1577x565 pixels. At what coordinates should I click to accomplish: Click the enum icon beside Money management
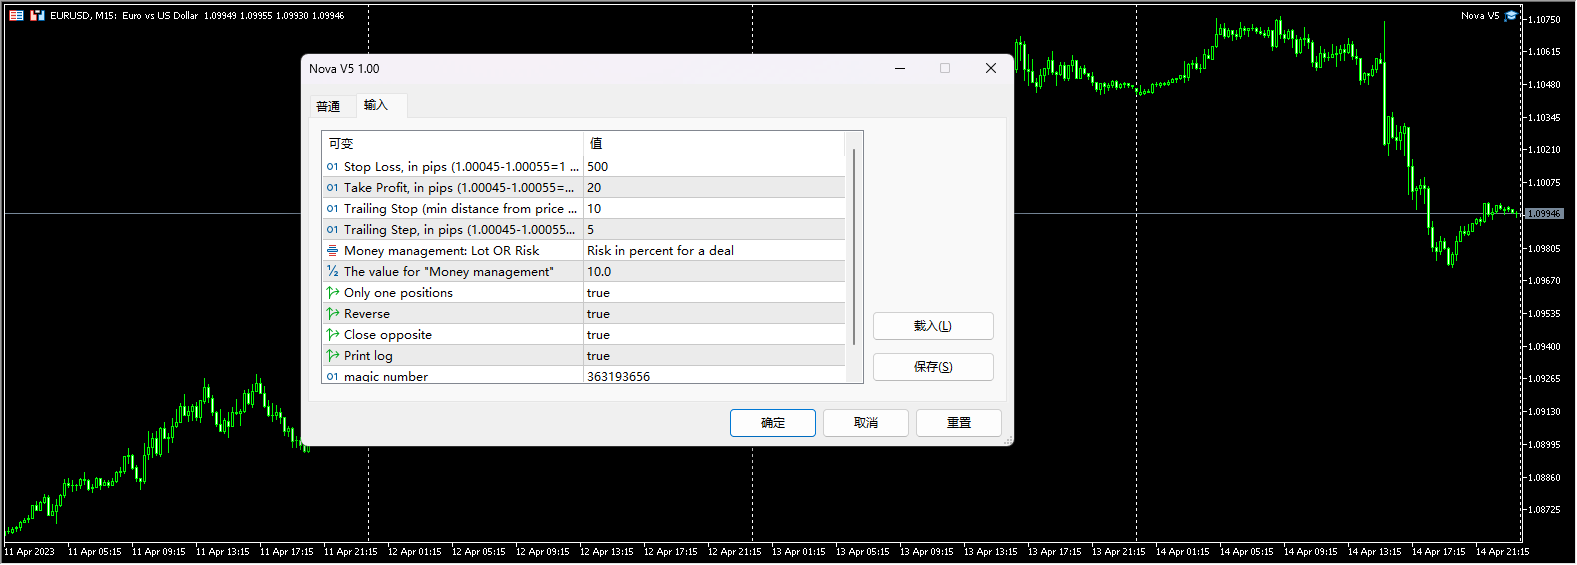[x=332, y=251]
